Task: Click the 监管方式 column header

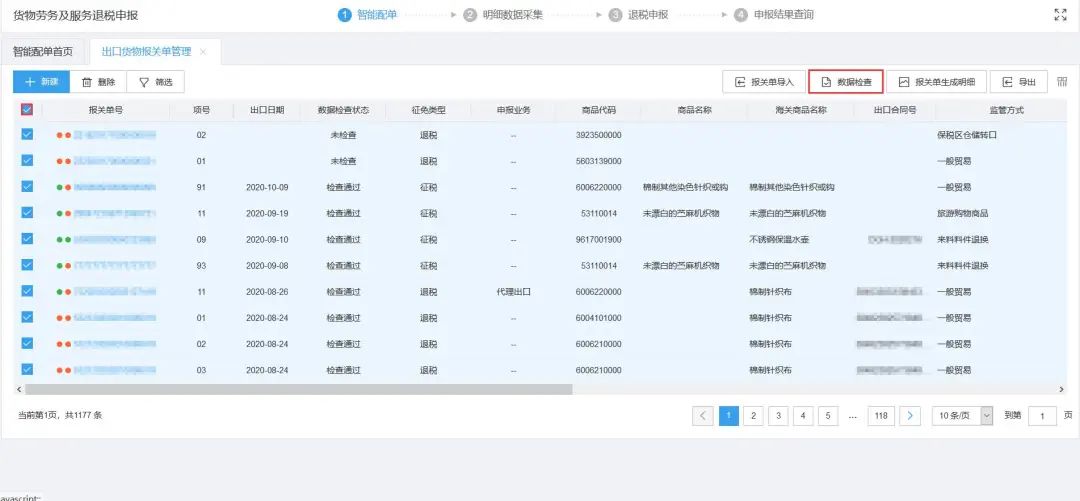Action: point(1006,110)
